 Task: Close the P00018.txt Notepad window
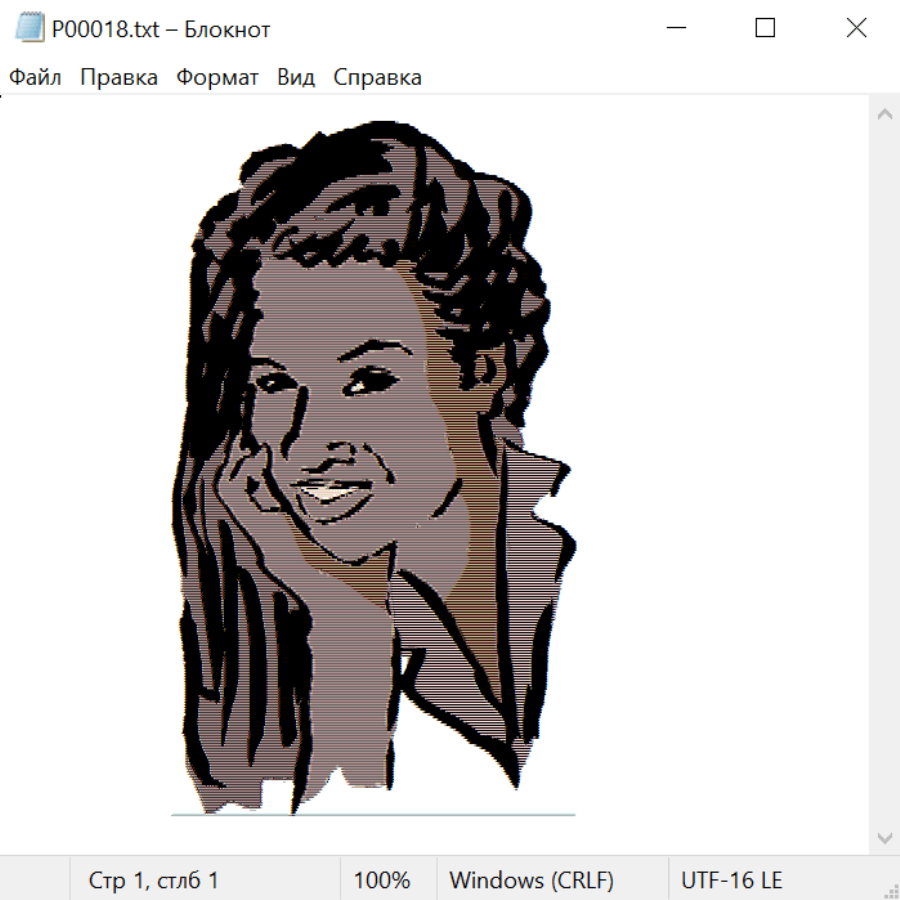[856, 29]
